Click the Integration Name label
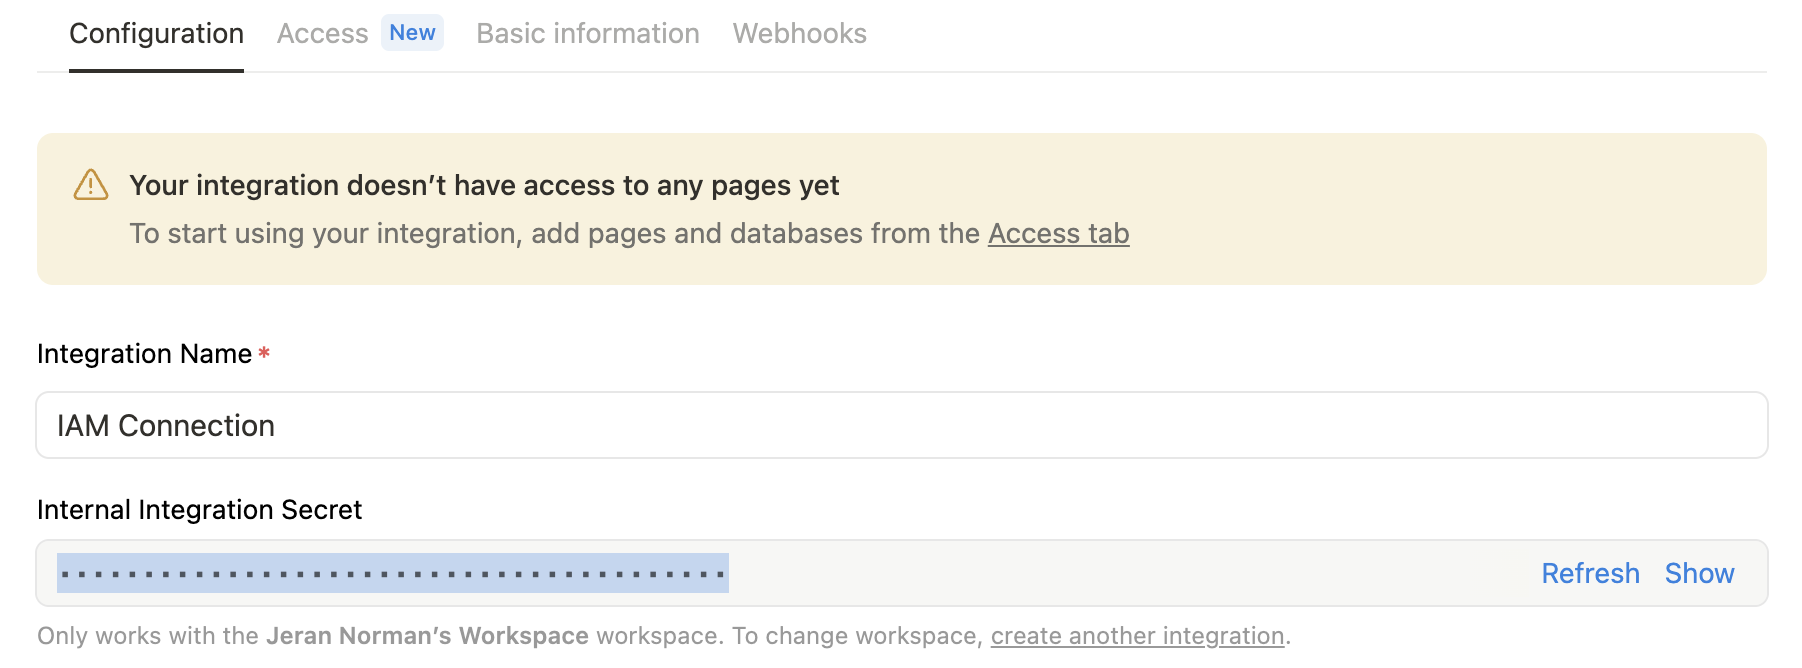 144,353
